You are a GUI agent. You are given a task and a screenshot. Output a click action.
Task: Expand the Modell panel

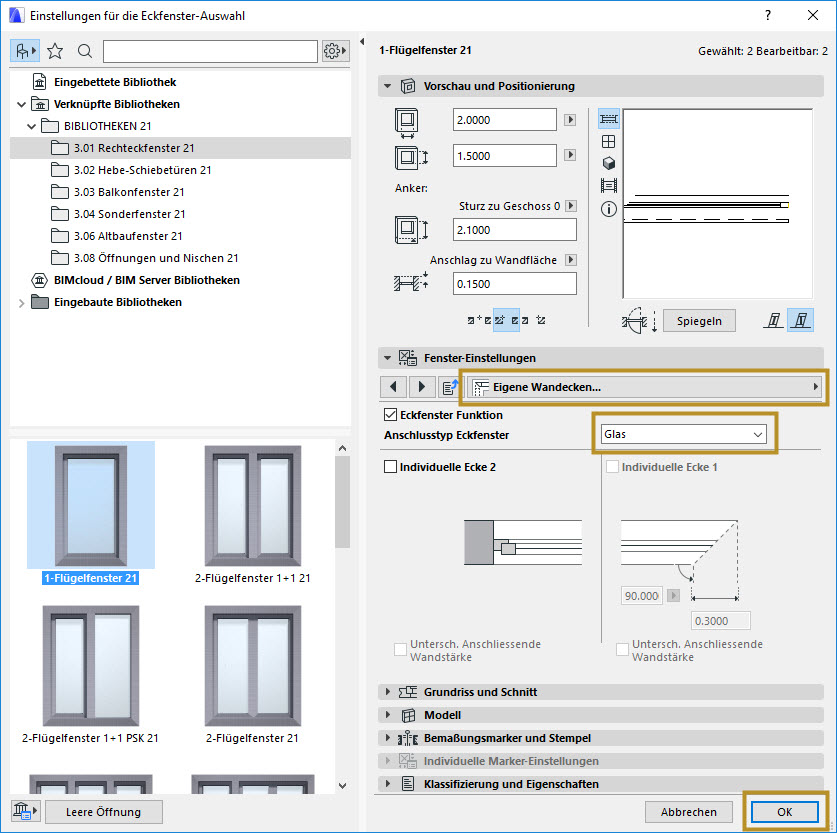click(x=388, y=715)
